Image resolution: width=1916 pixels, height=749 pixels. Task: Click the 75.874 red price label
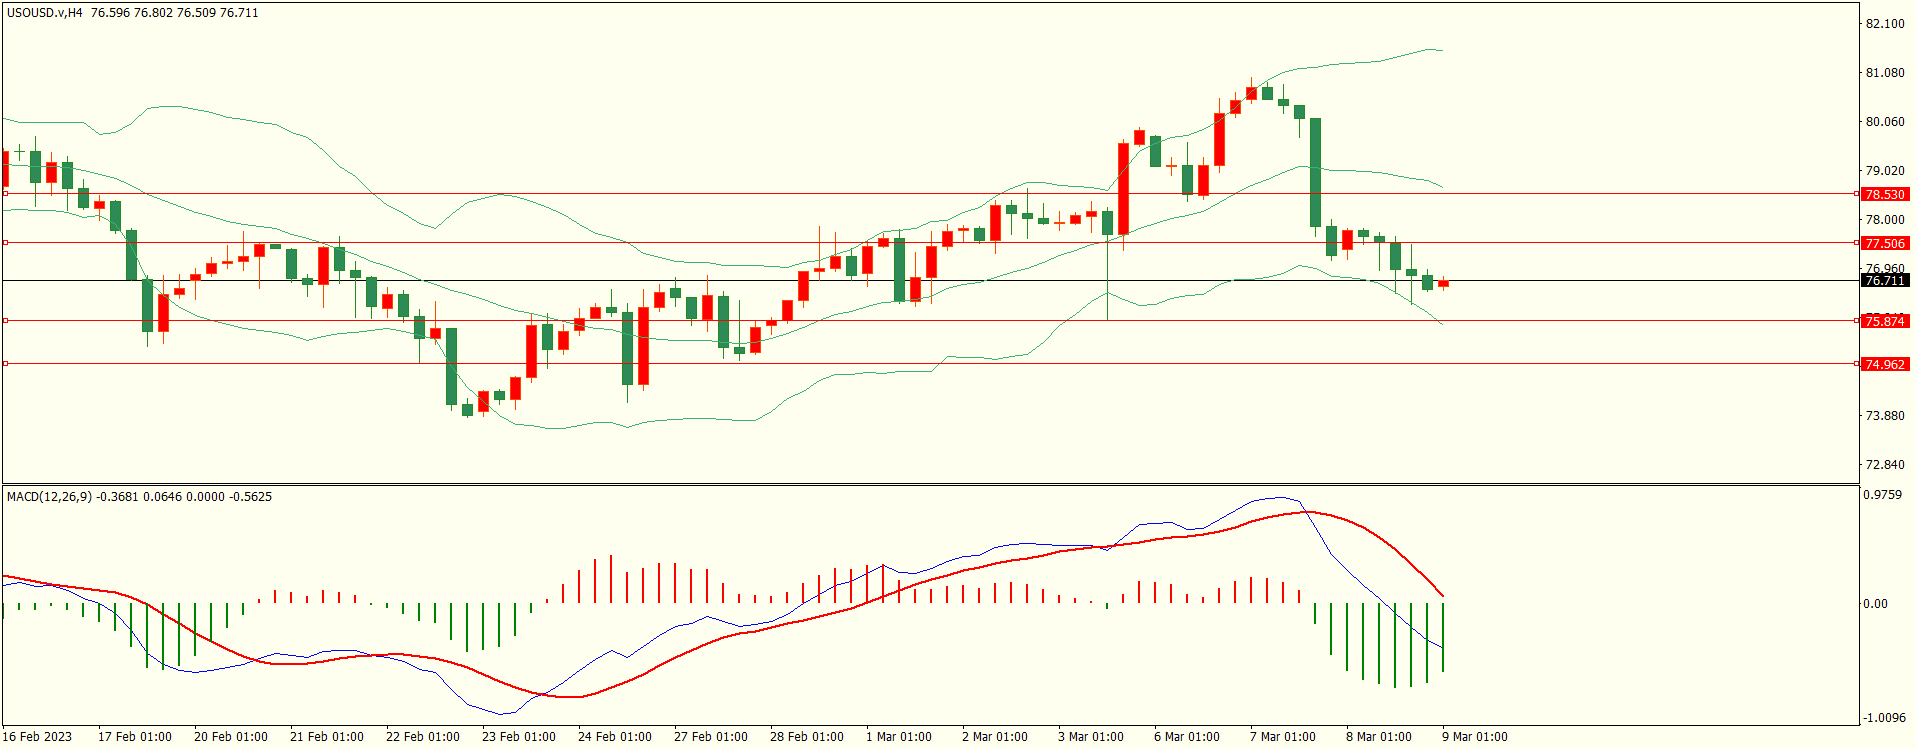click(x=1885, y=322)
